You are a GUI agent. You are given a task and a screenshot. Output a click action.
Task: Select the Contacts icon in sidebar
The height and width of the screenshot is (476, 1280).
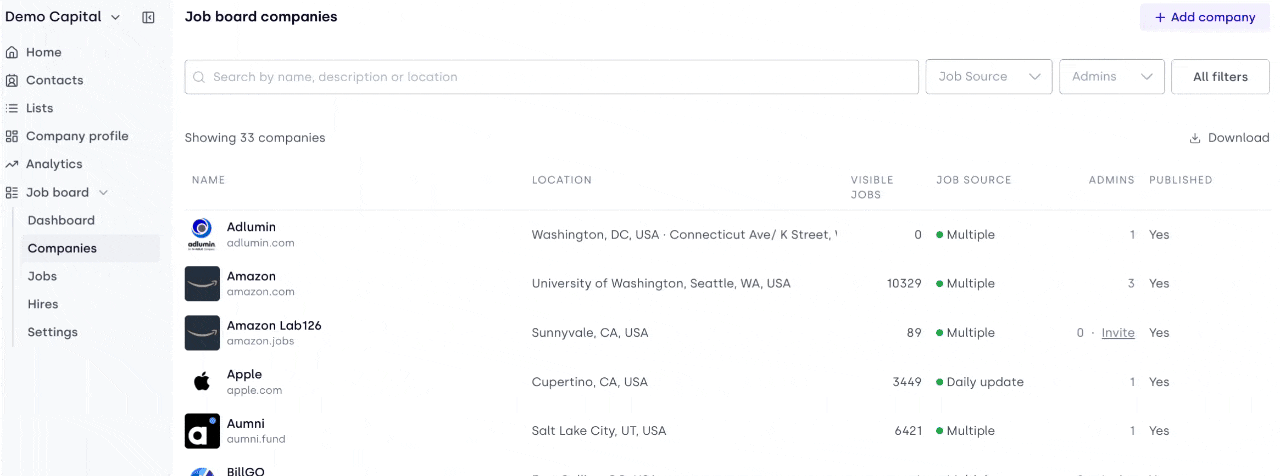[x=12, y=80]
